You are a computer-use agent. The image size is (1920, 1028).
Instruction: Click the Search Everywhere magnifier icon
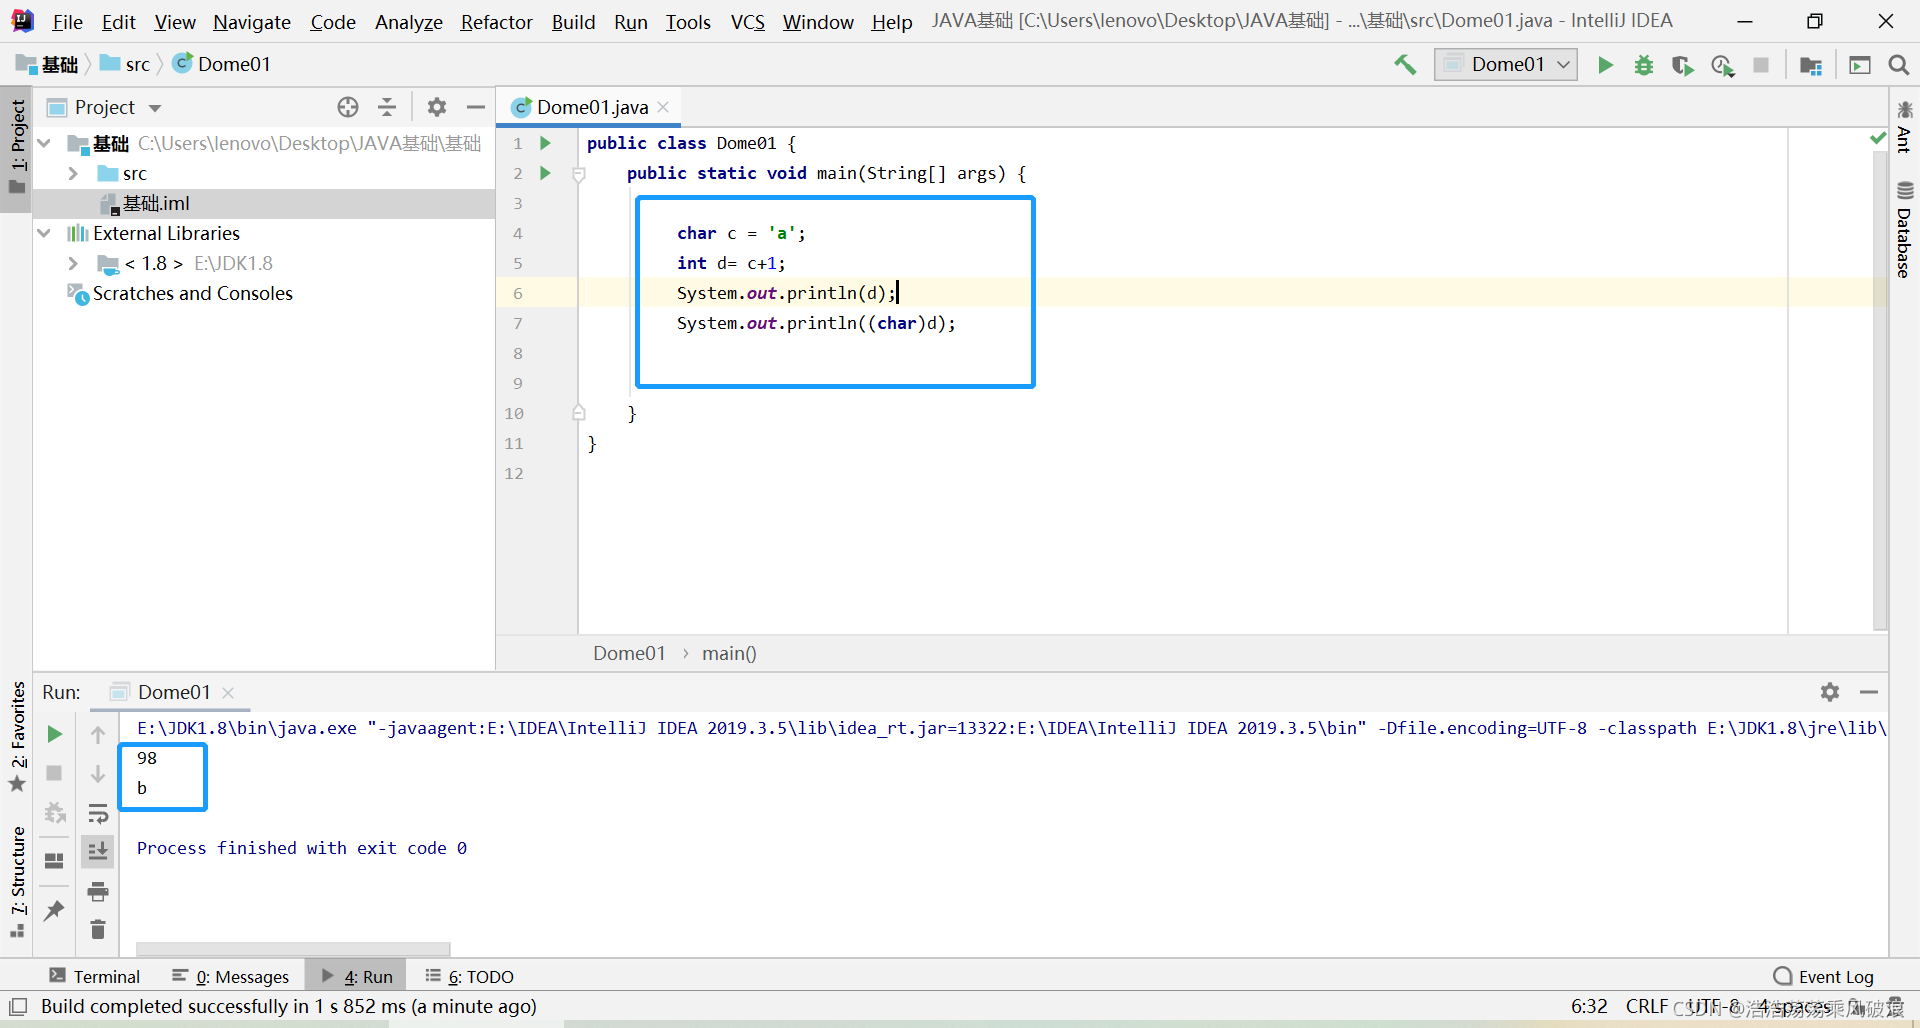pyautogui.click(x=1898, y=65)
